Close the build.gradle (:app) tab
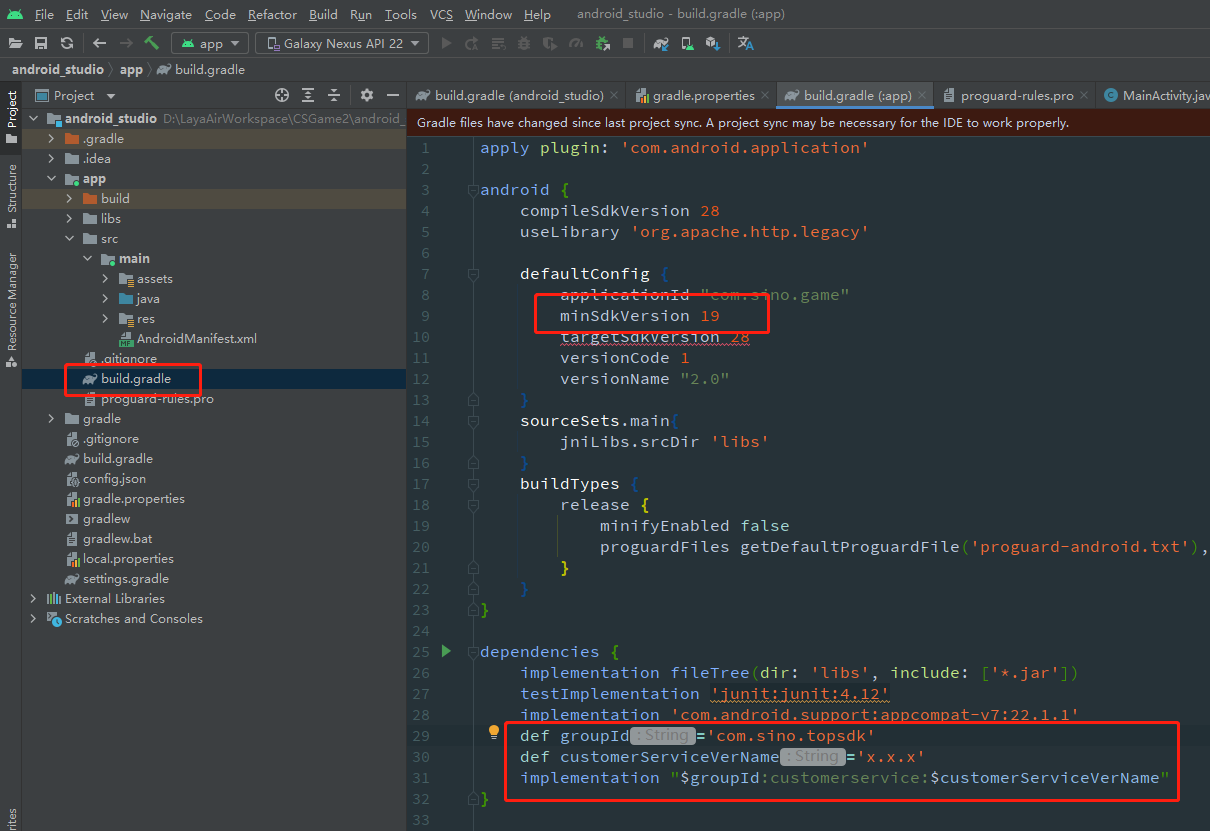The height and width of the screenshot is (831, 1210). pos(921,96)
